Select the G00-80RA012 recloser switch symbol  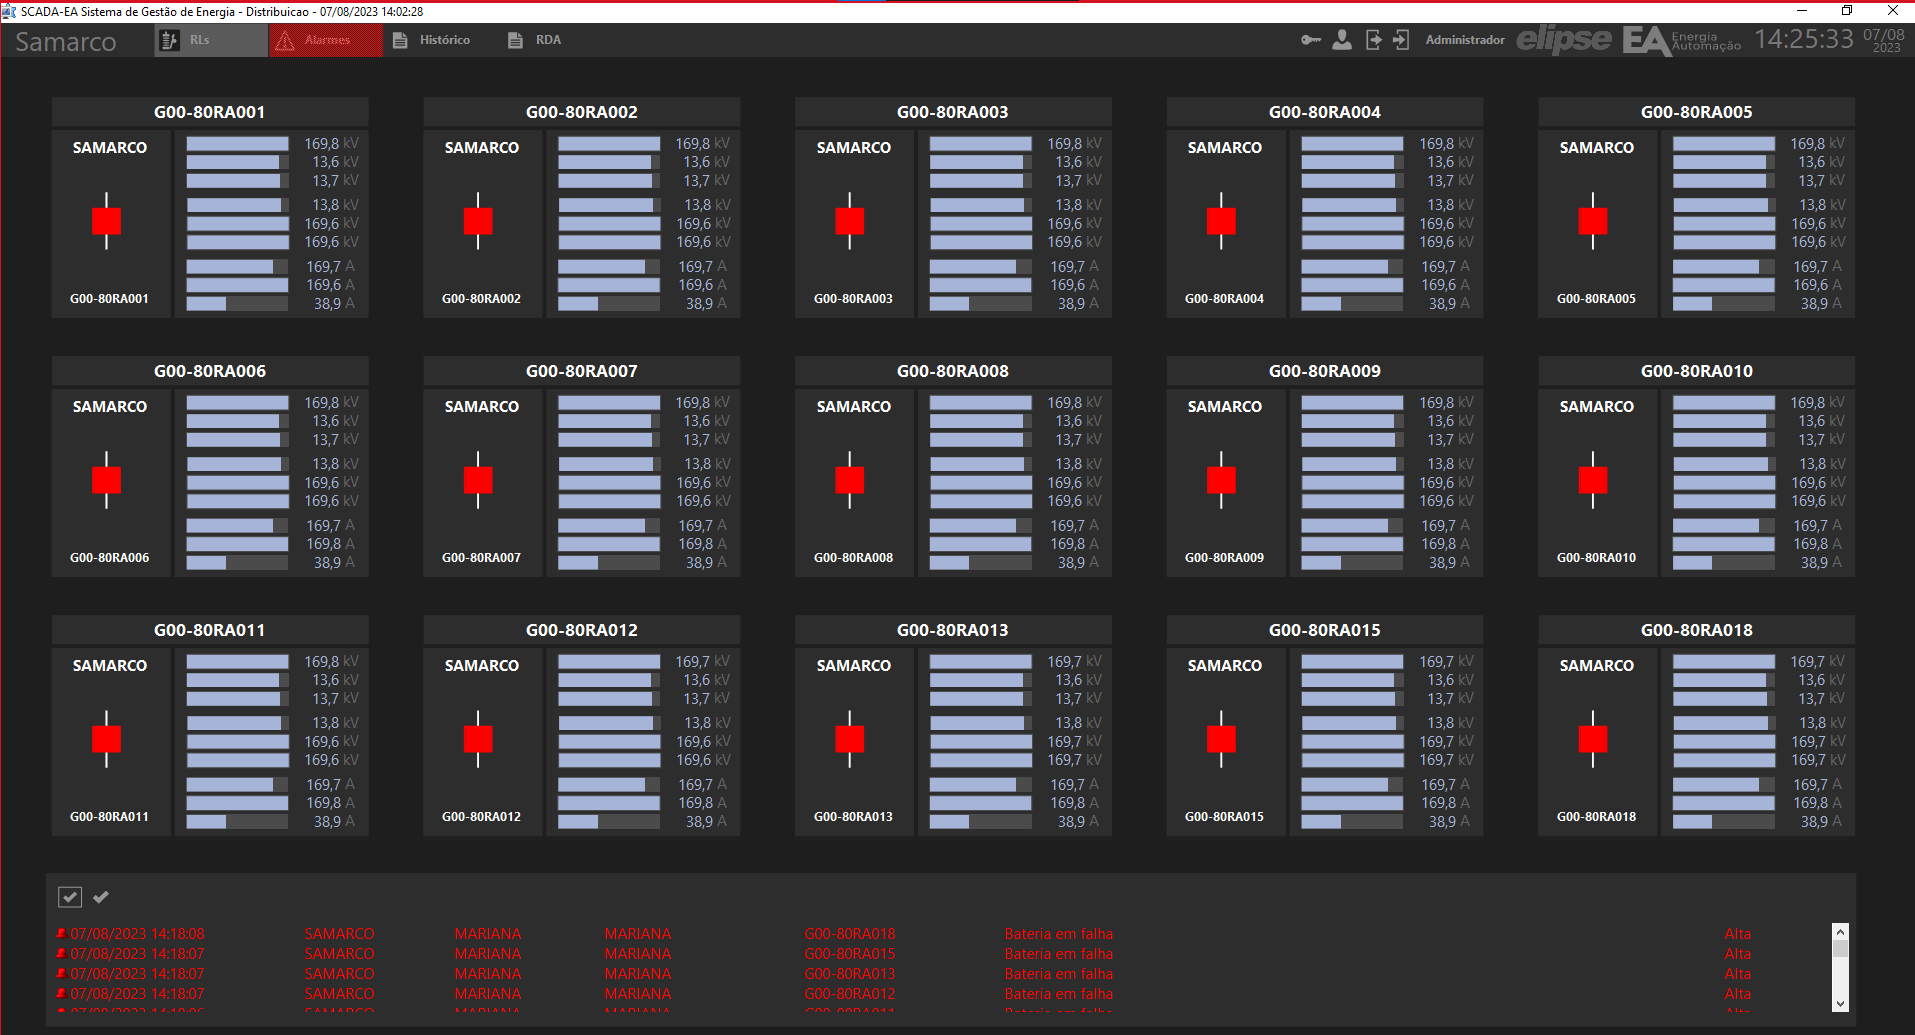(478, 739)
